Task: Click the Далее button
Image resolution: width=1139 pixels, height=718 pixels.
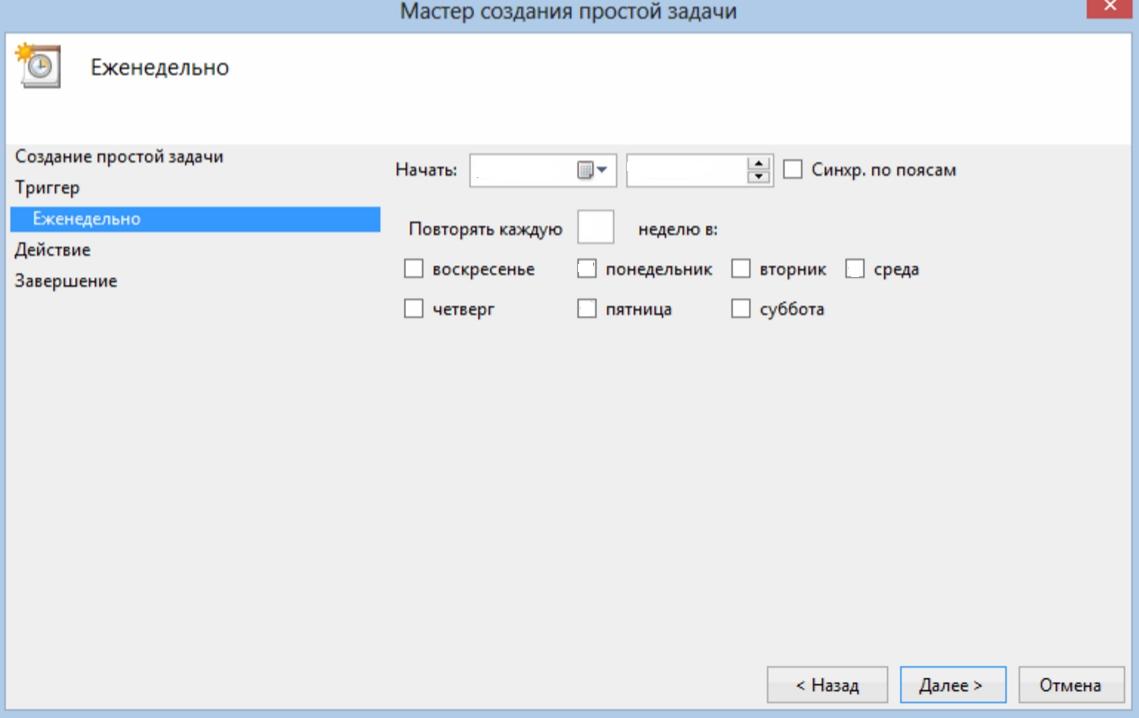Action: (x=952, y=685)
